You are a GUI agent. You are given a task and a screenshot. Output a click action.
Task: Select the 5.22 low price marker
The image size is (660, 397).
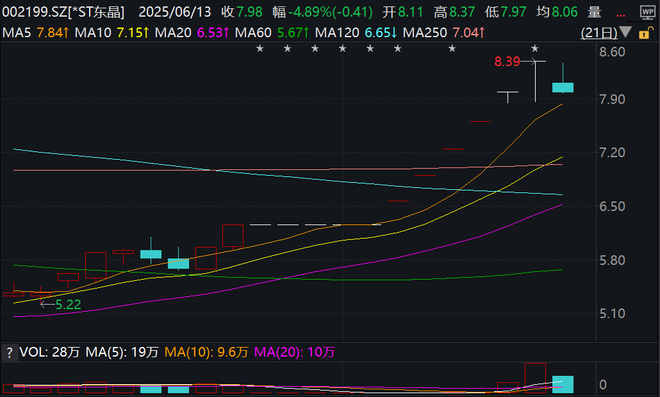(x=68, y=304)
